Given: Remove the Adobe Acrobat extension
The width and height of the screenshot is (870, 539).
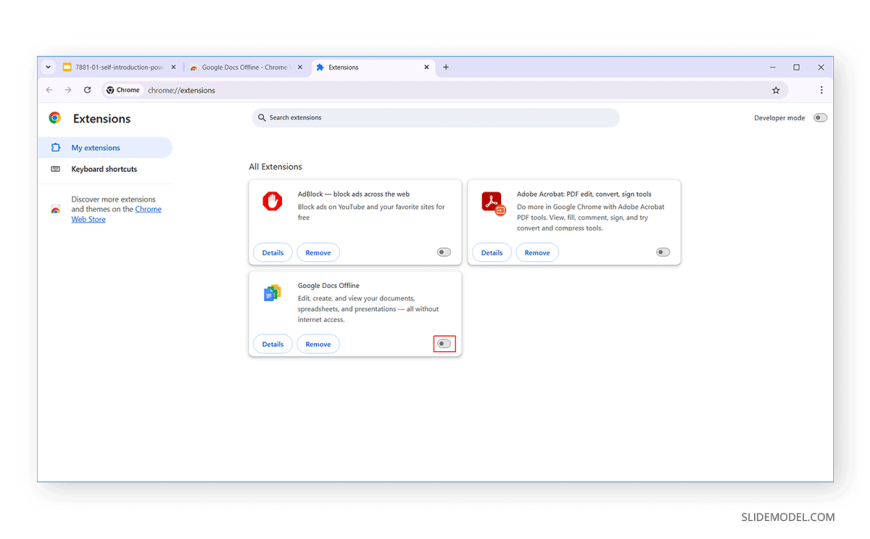Looking at the screenshot, I should point(537,253).
